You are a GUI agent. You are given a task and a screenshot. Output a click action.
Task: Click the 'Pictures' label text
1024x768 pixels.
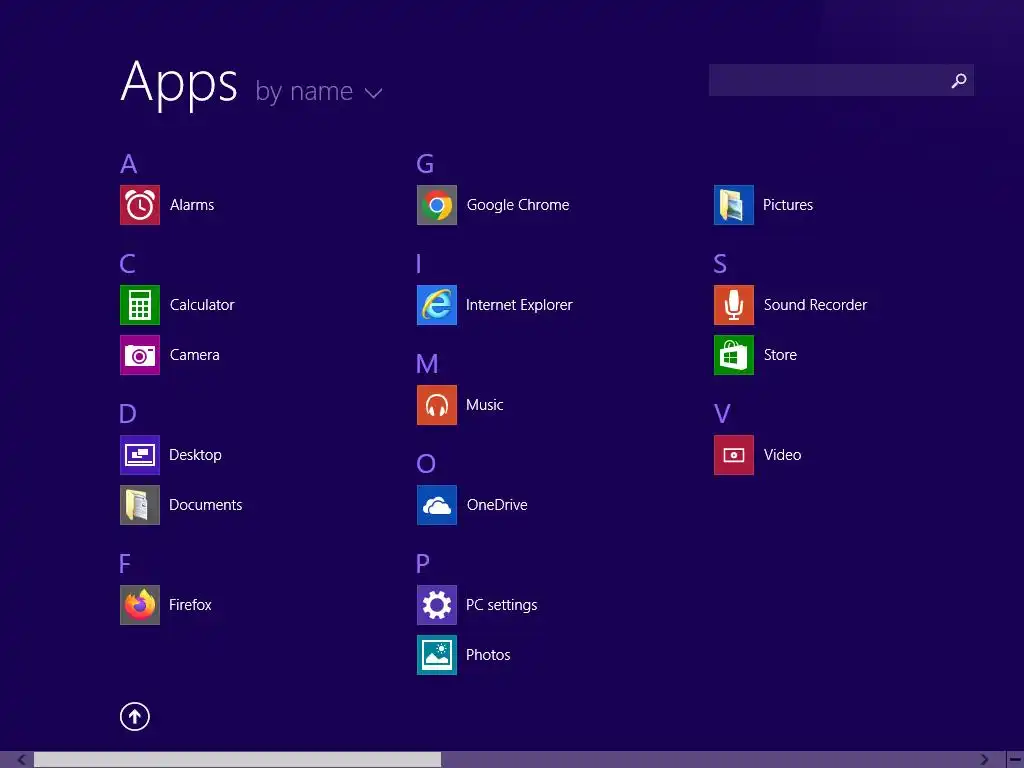788,205
